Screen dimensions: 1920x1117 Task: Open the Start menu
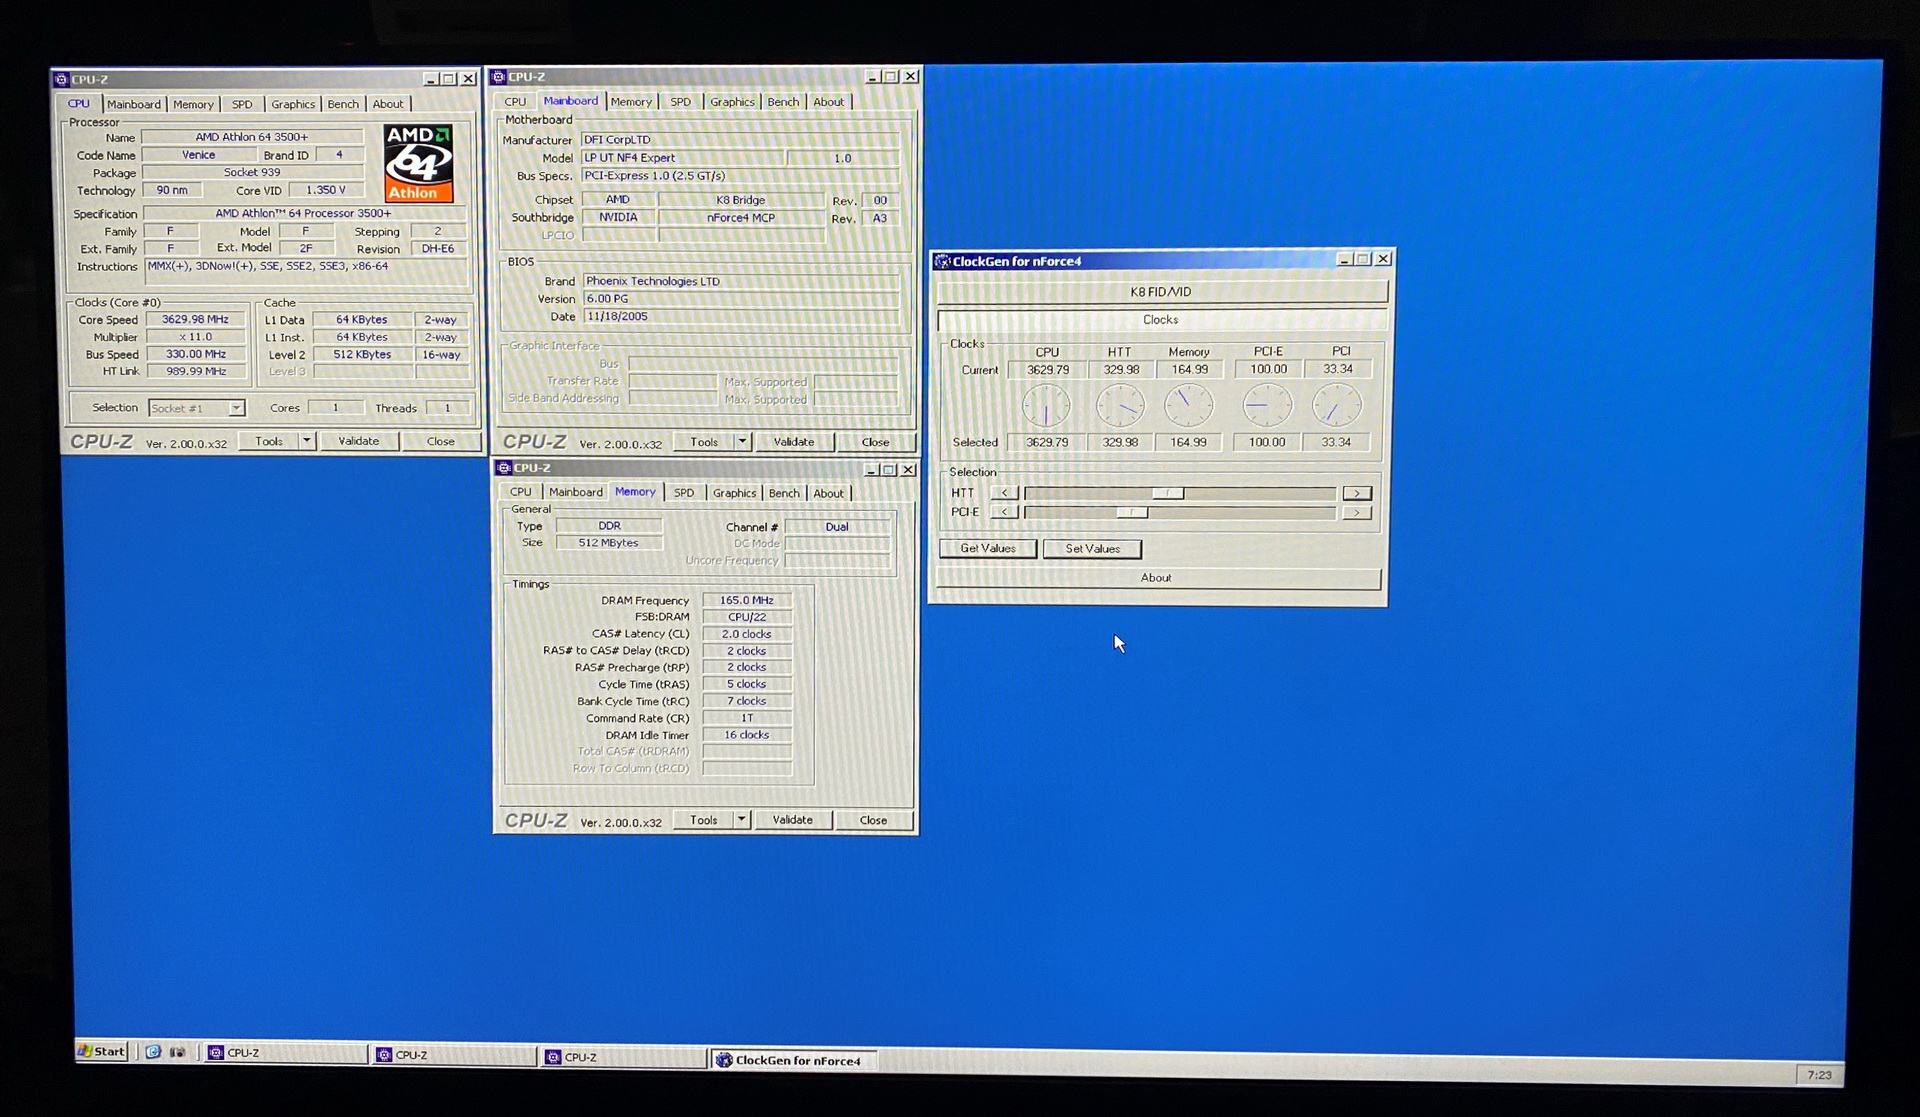click(102, 1051)
